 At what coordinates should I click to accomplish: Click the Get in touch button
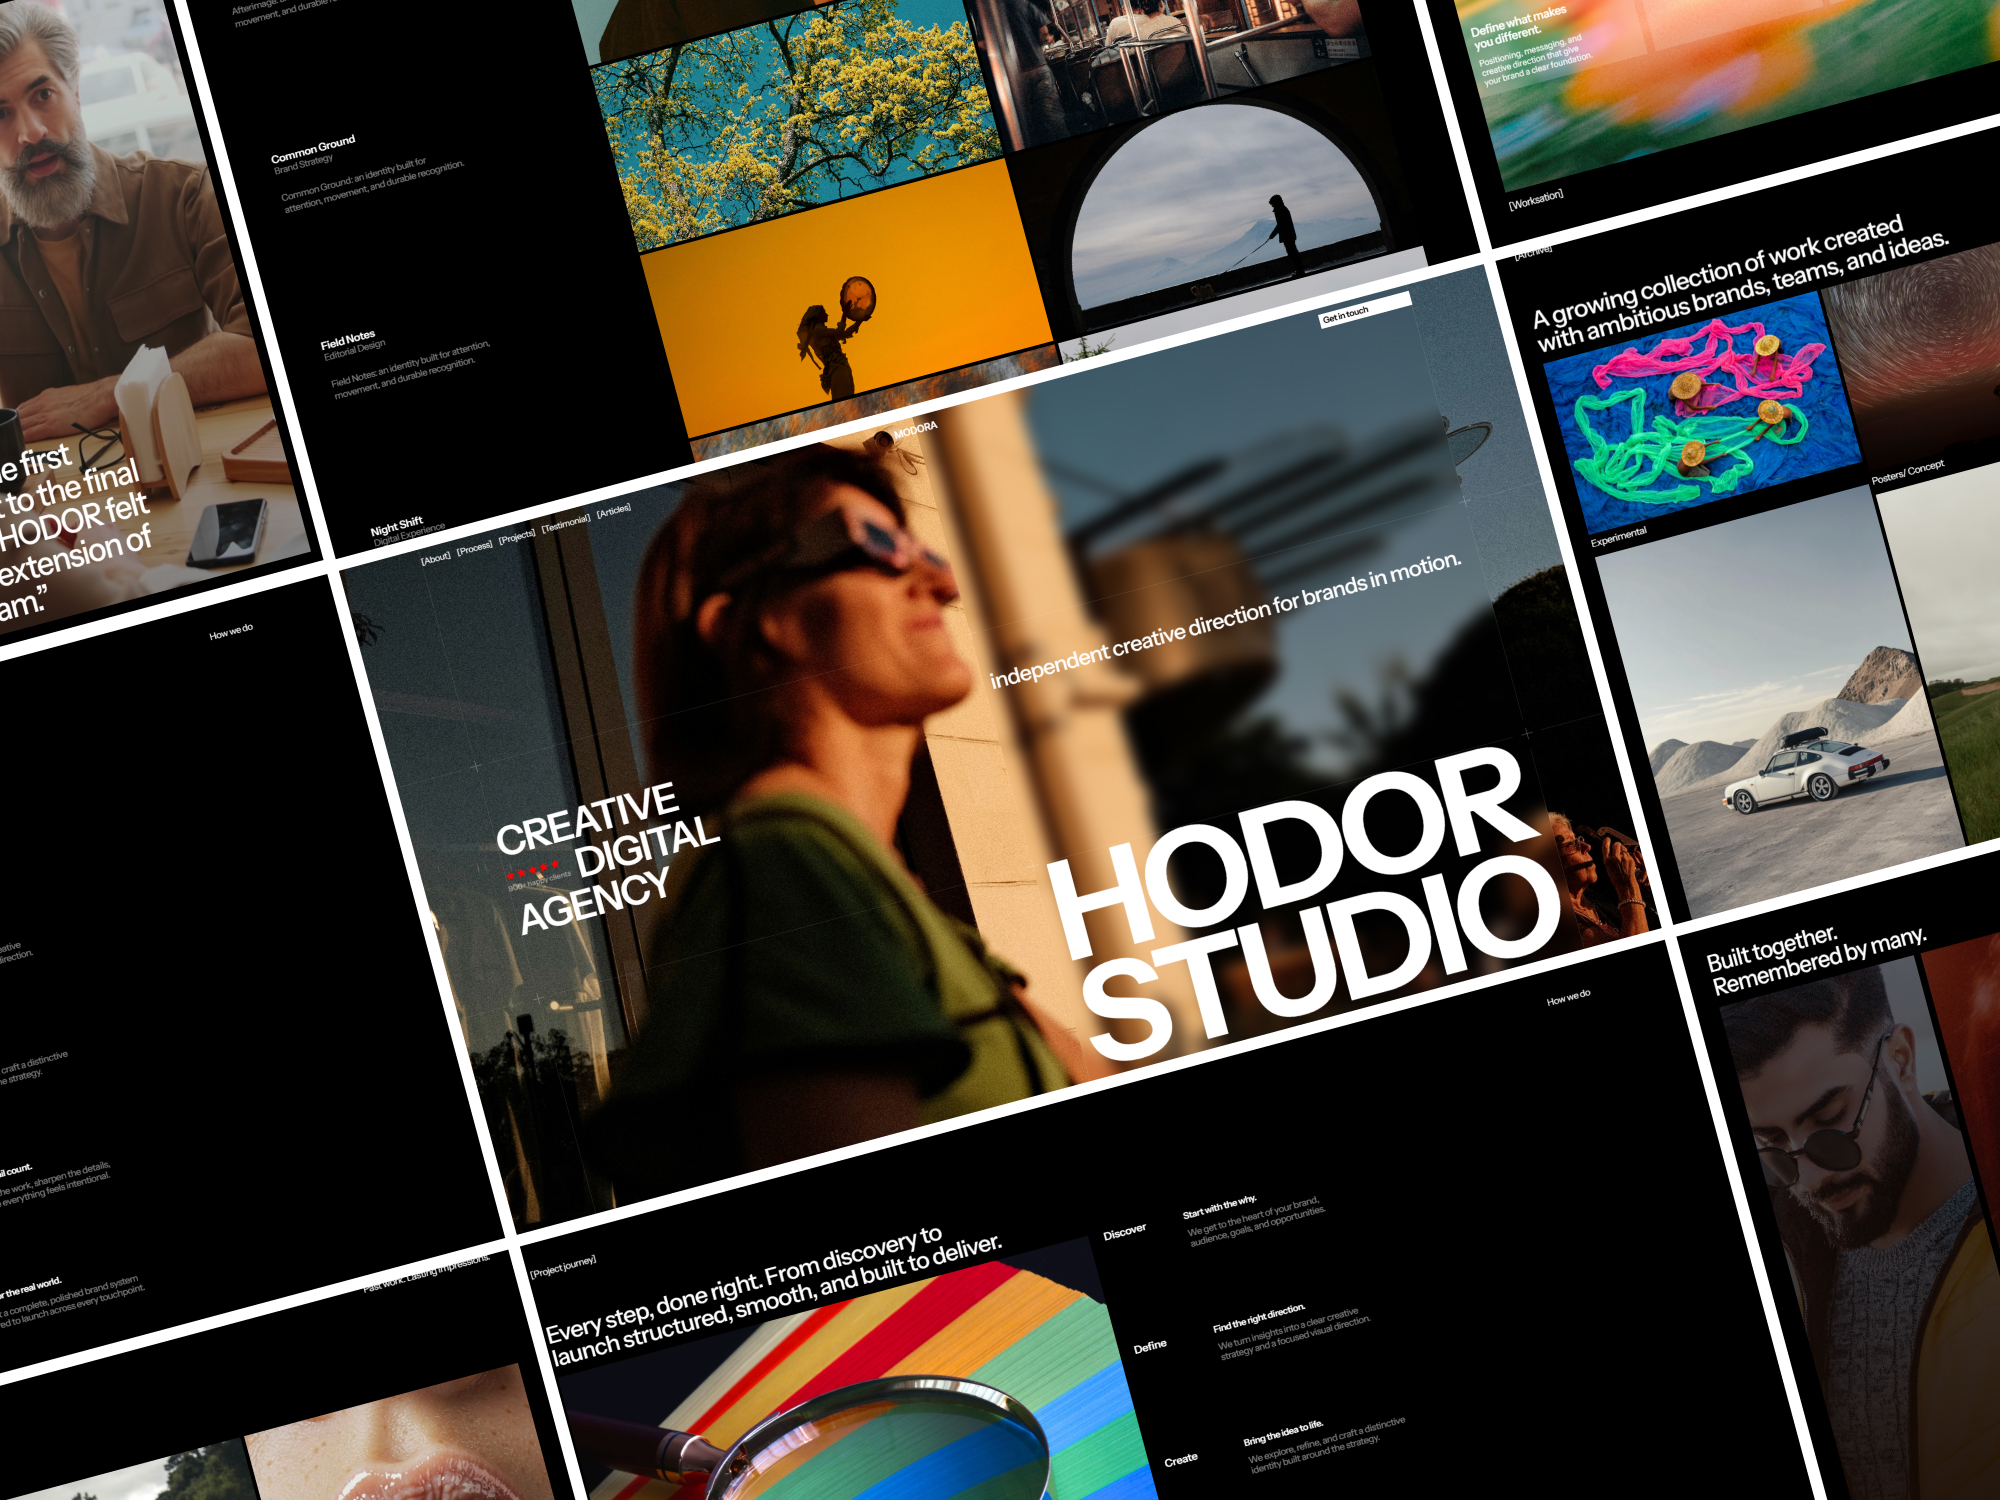point(1365,309)
